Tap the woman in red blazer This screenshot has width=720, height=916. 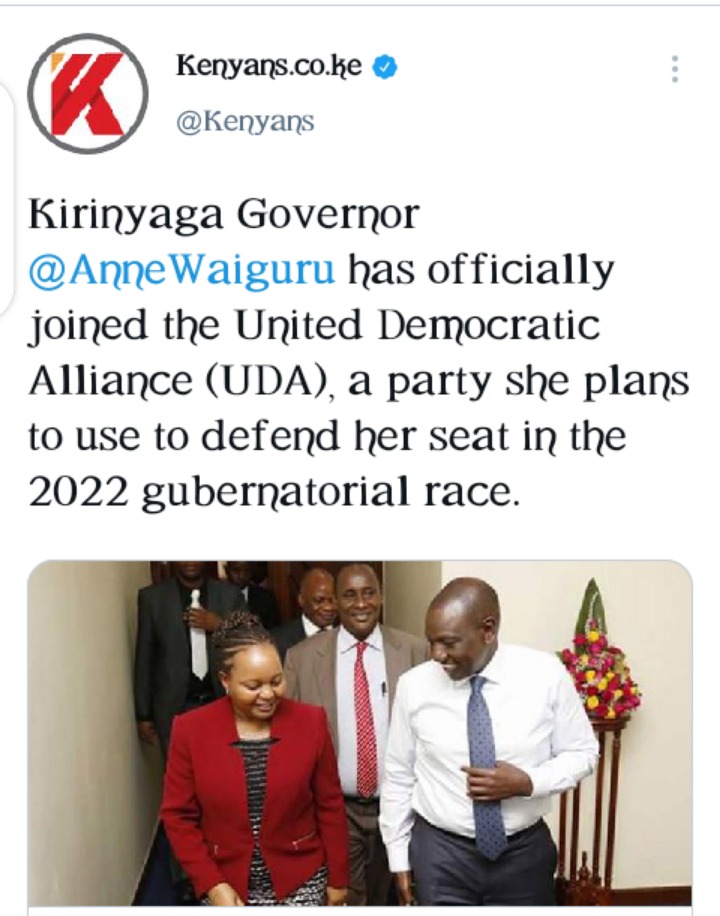coord(254,759)
